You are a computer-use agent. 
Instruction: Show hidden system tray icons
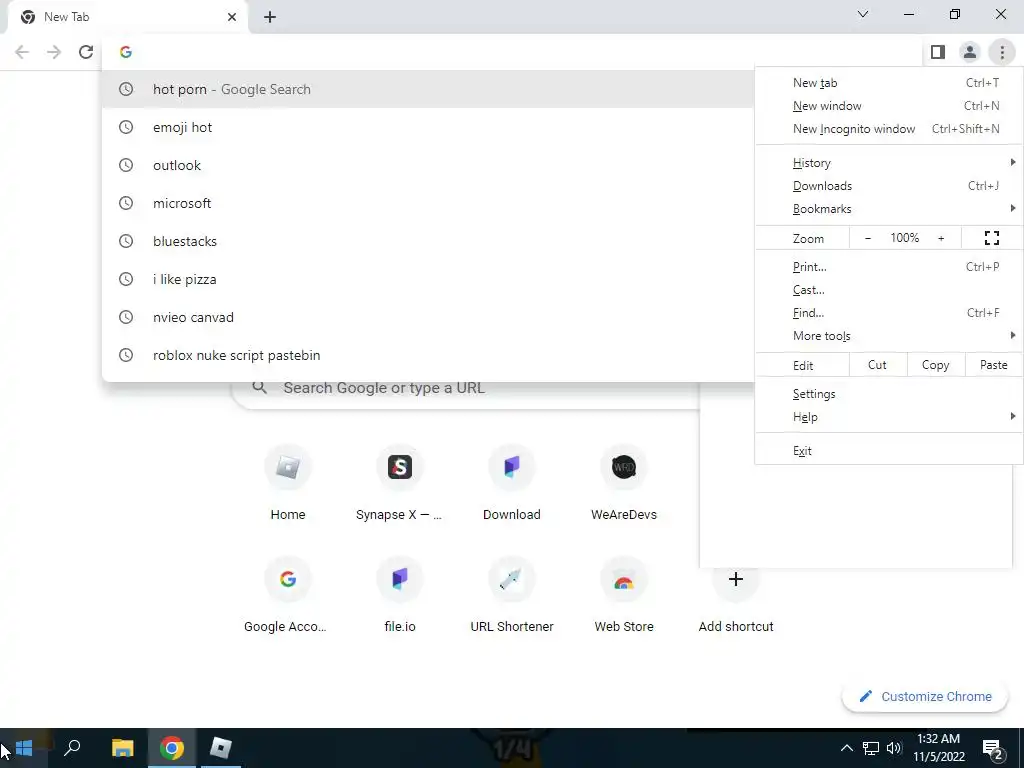coord(846,748)
